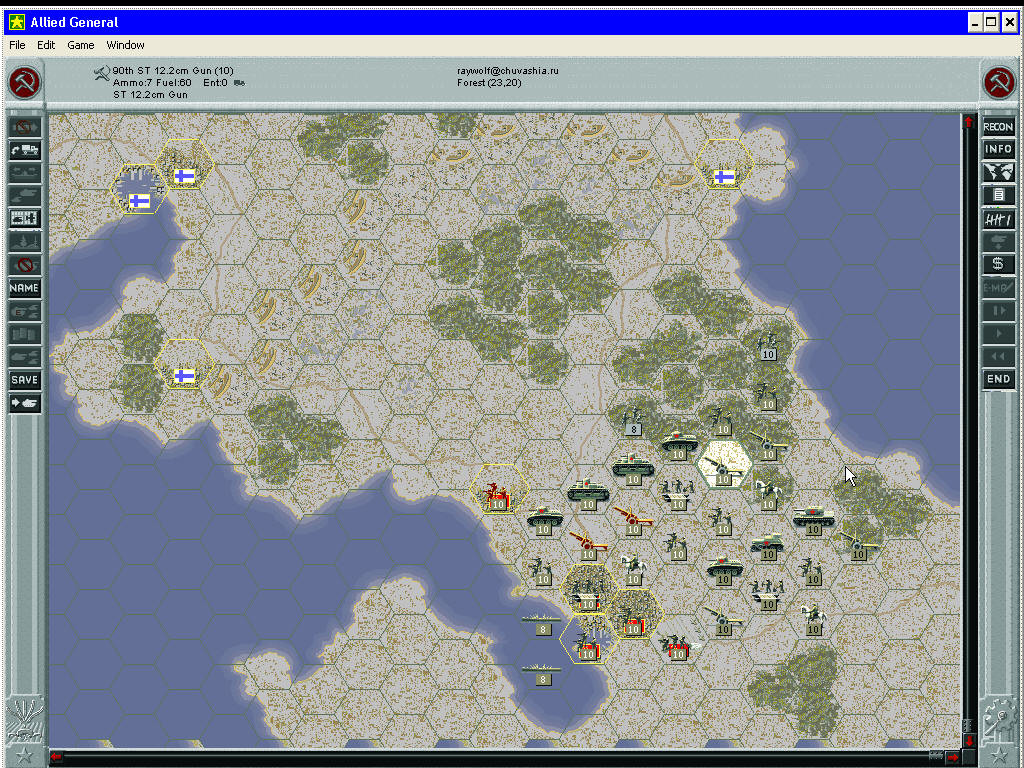Open the world strategic map icon

coord(998,172)
